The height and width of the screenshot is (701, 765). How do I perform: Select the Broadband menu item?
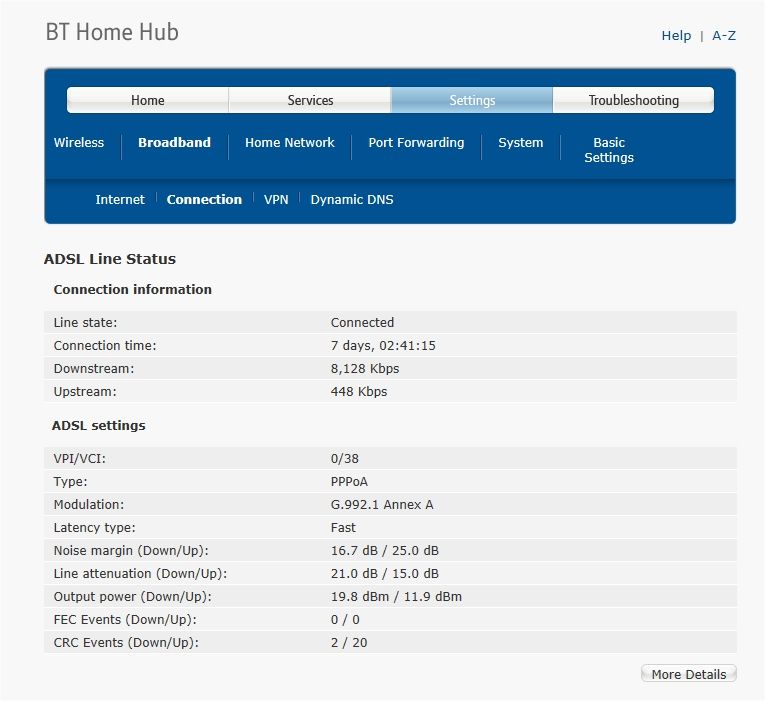[x=174, y=142]
